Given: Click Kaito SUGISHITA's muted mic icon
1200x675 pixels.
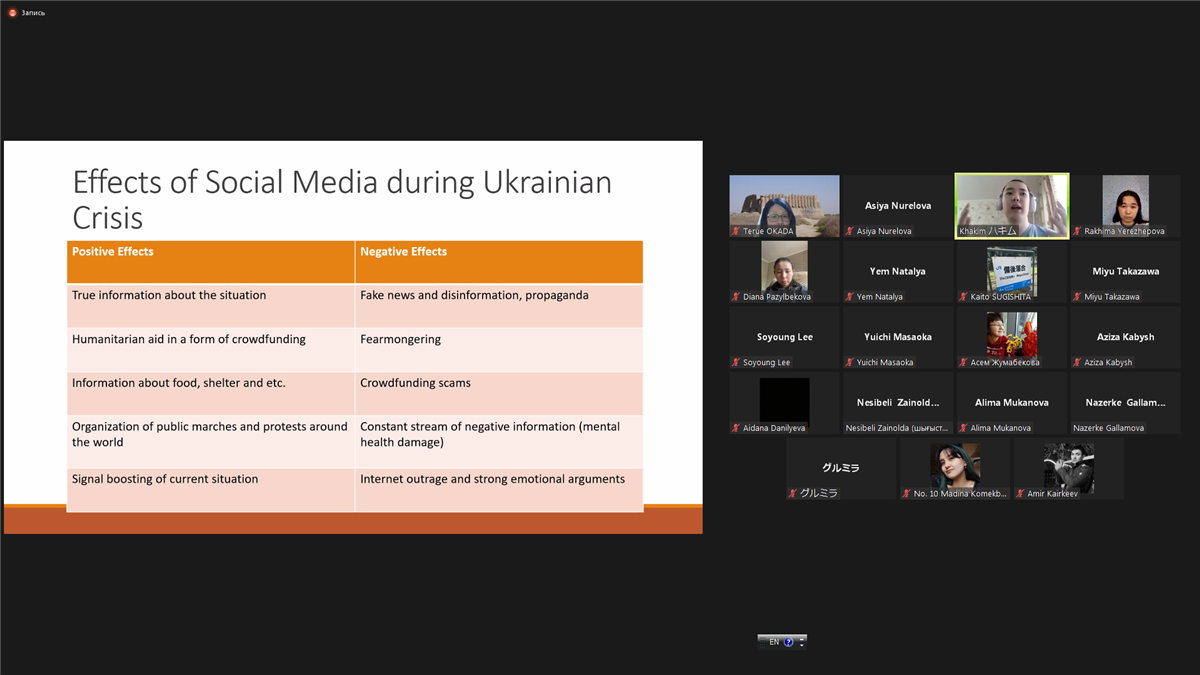Looking at the screenshot, I should 964,297.
